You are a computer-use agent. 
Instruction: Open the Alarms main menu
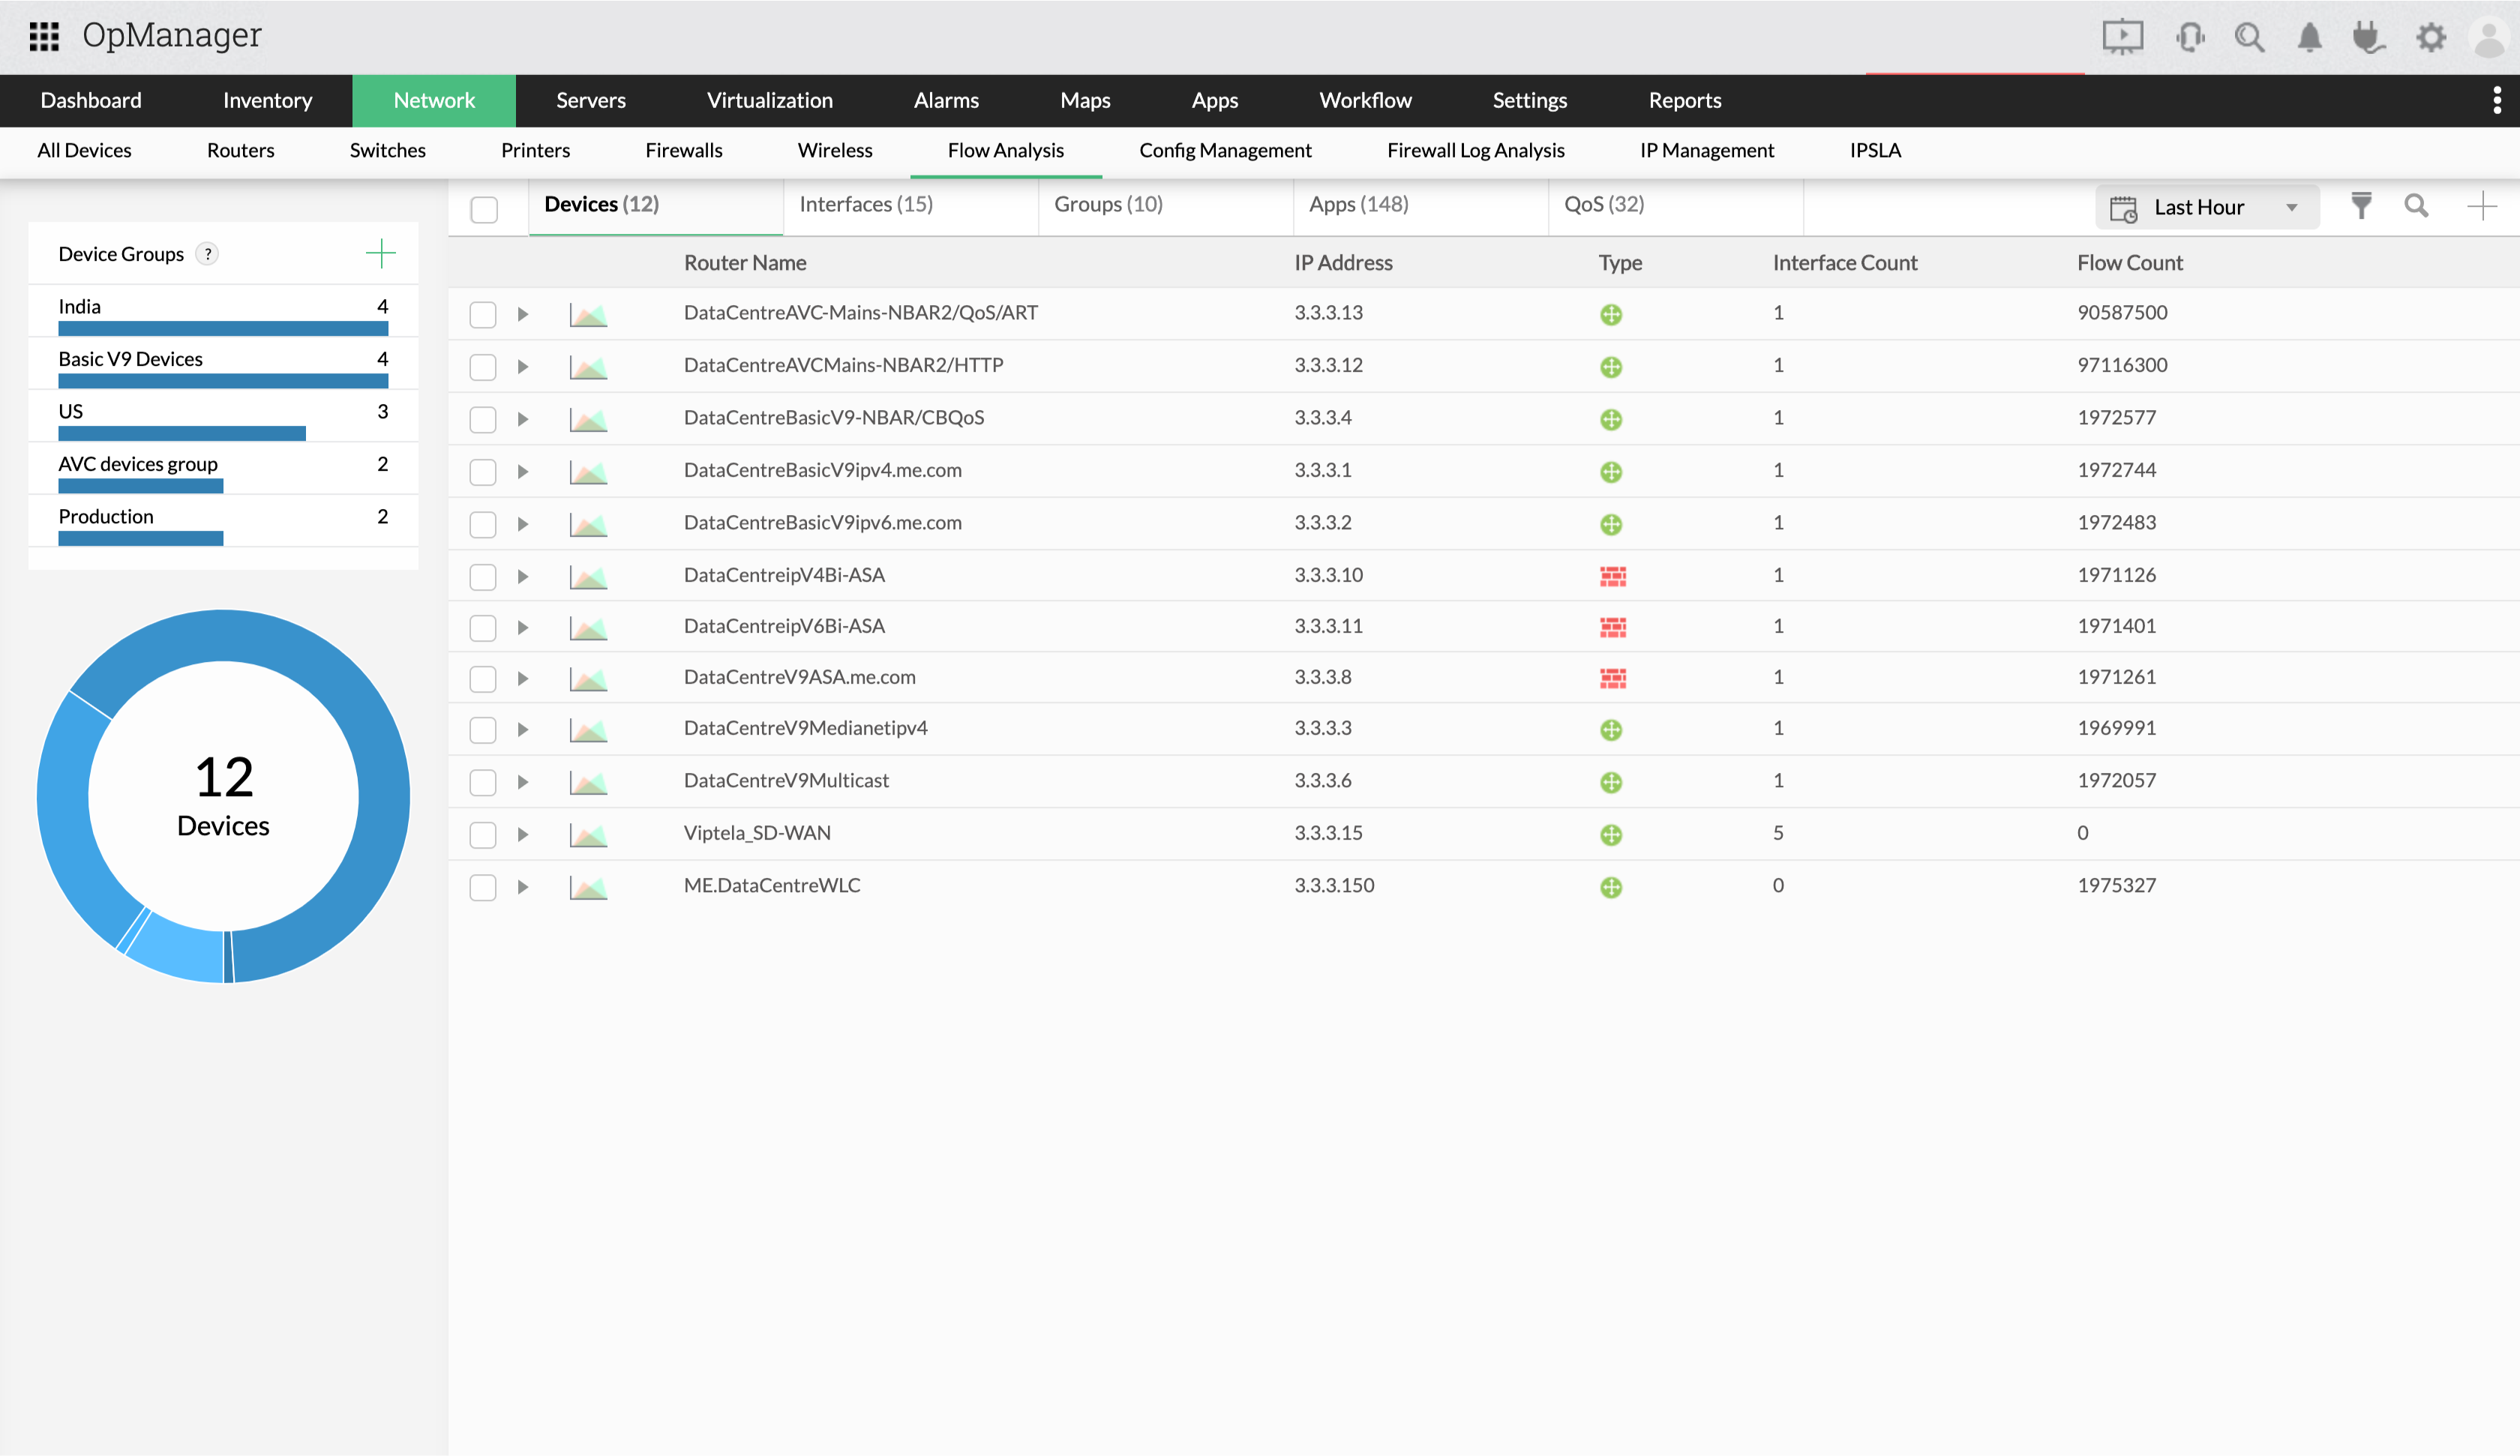(946, 100)
